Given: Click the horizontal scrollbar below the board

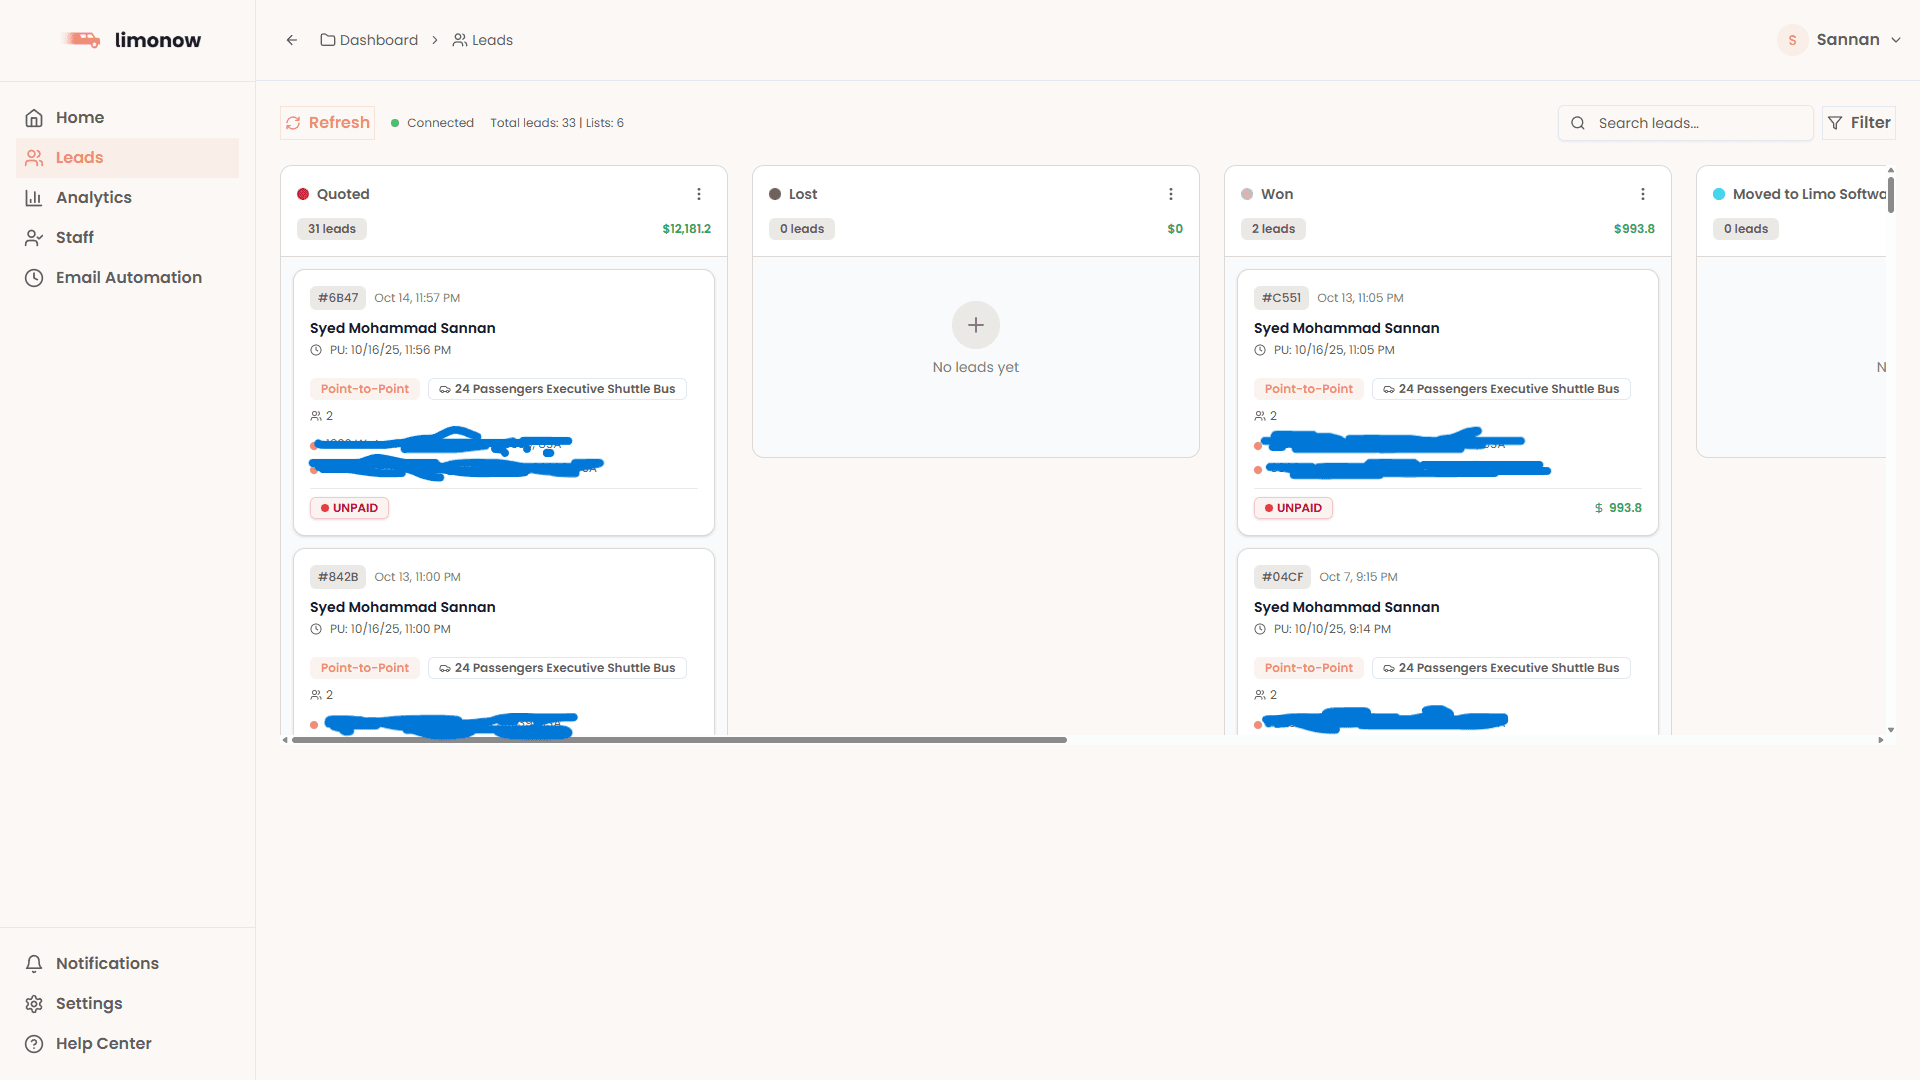Looking at the screenshot, I should click(680, 740).
